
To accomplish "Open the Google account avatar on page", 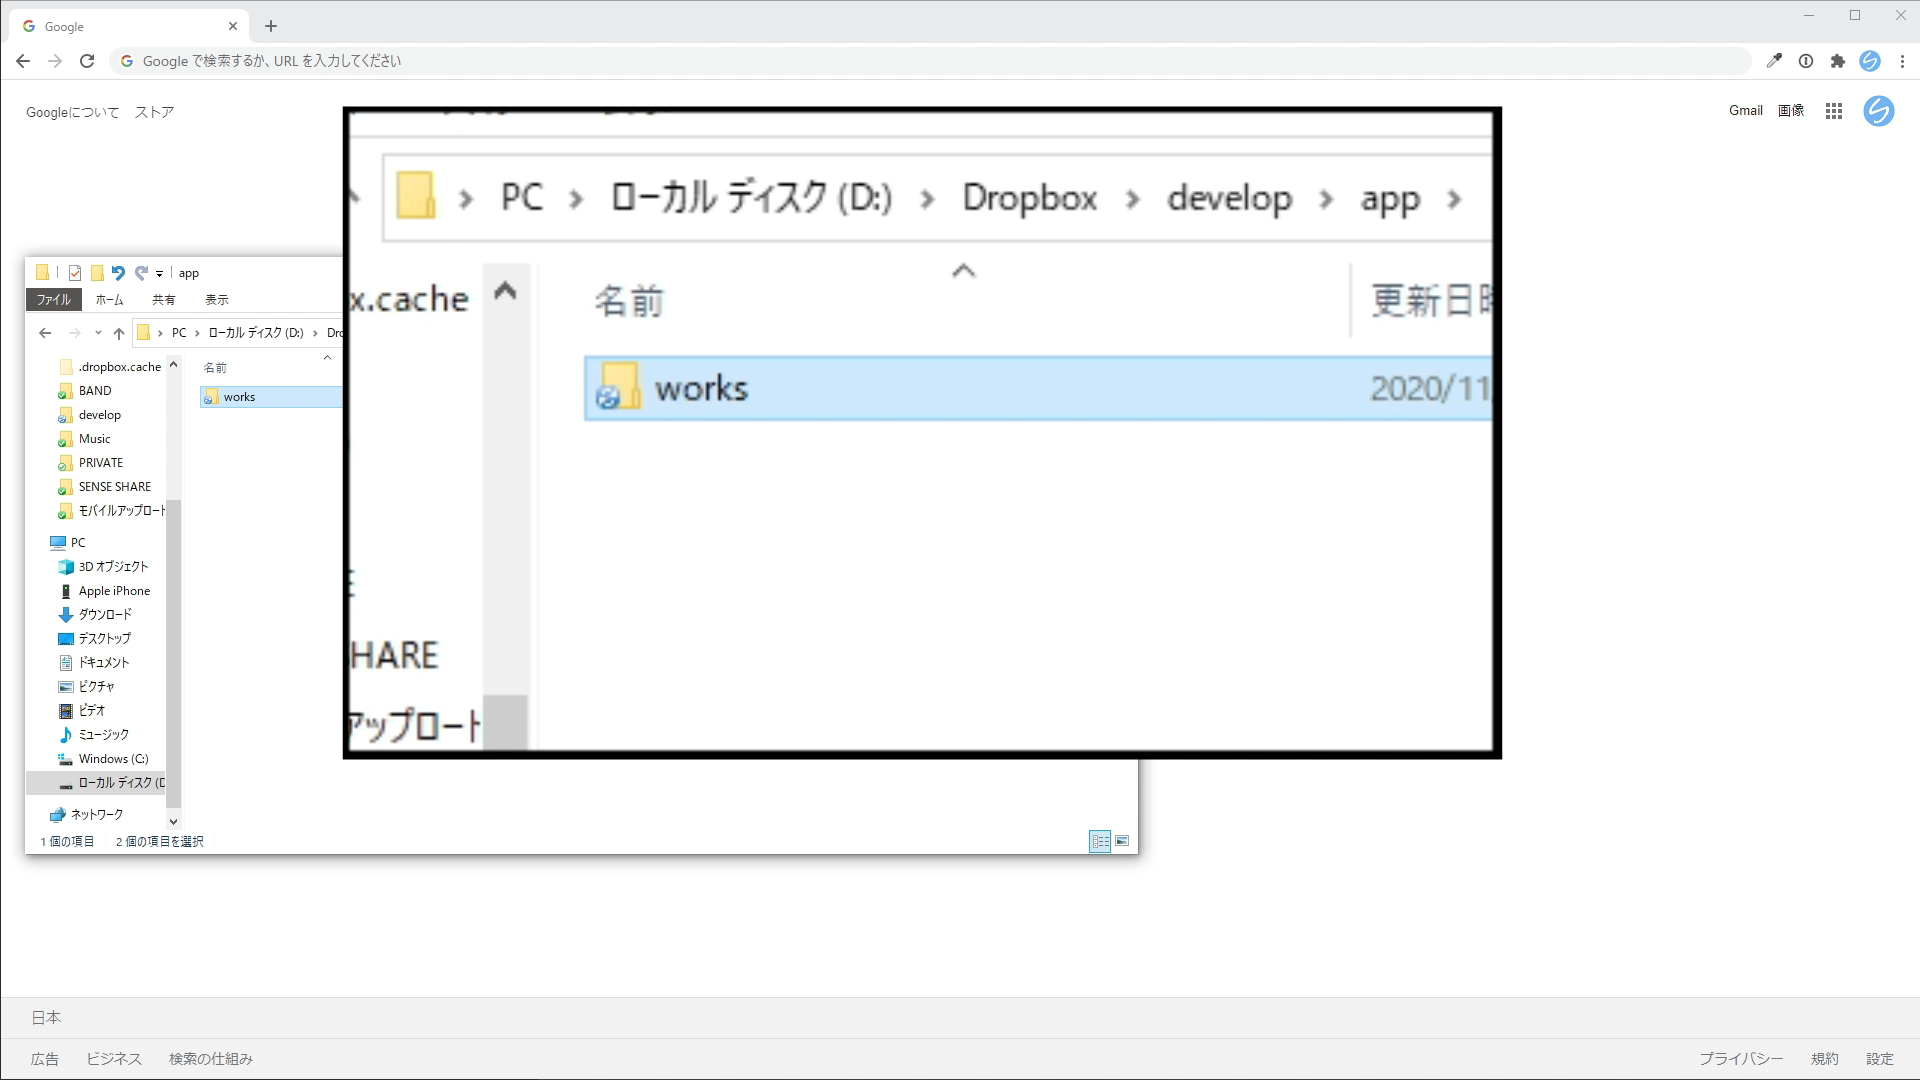I will click(x=1878, y=111).
